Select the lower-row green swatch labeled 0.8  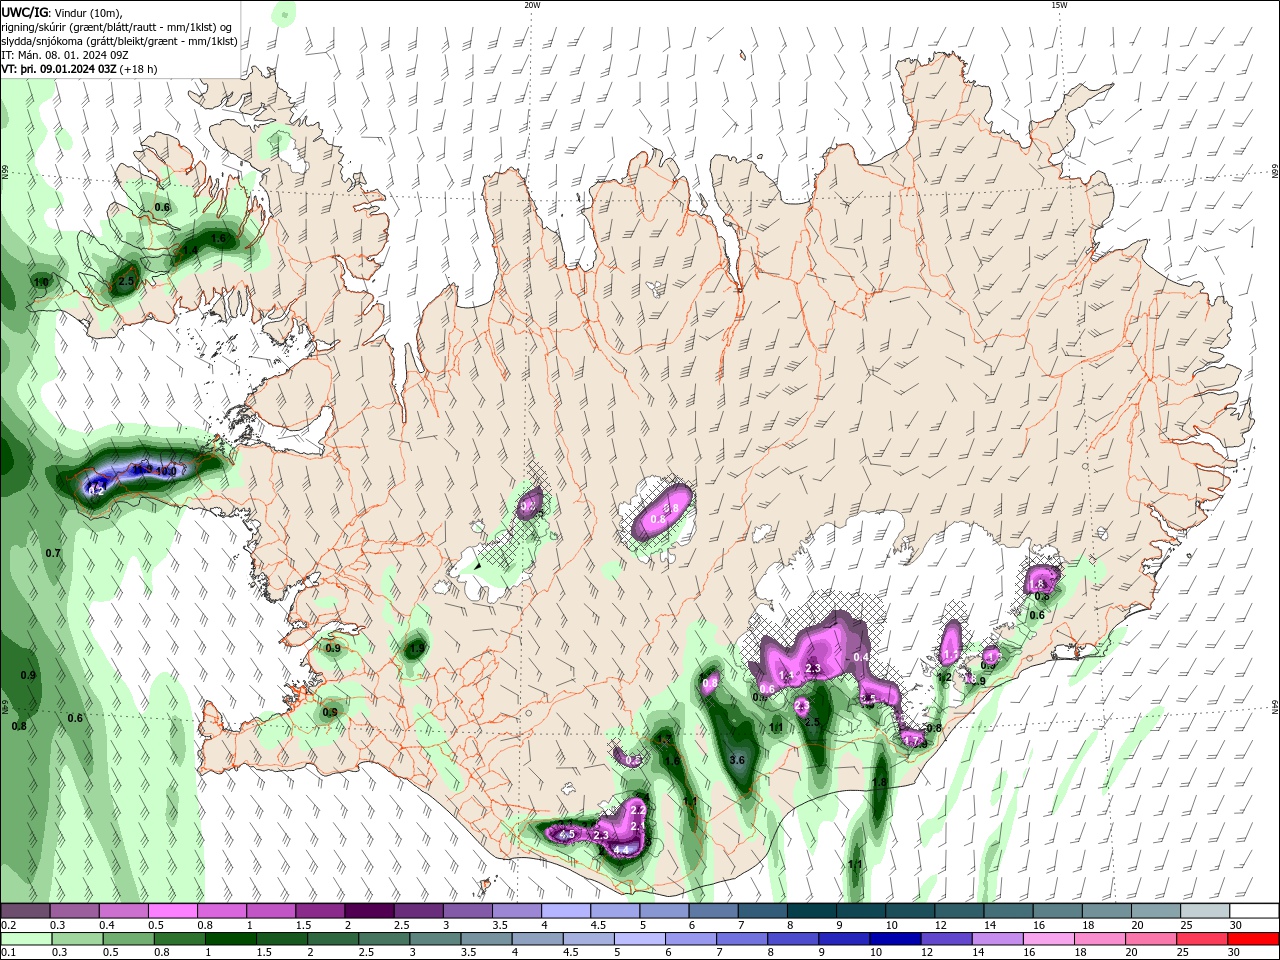coord(179,939)
